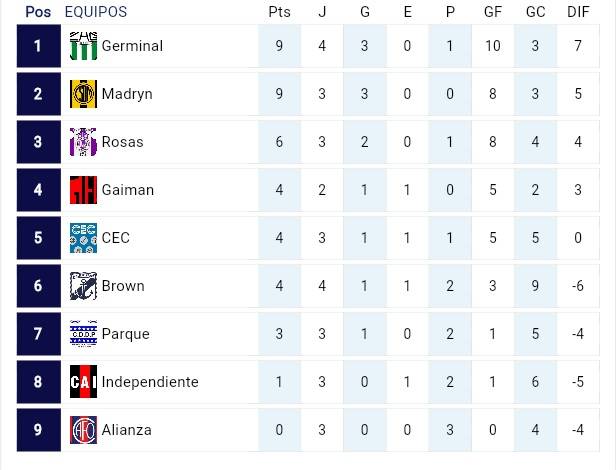The image size is (616, 470).
Task: Sort by the DIF column header
Action: pos(578,12)
